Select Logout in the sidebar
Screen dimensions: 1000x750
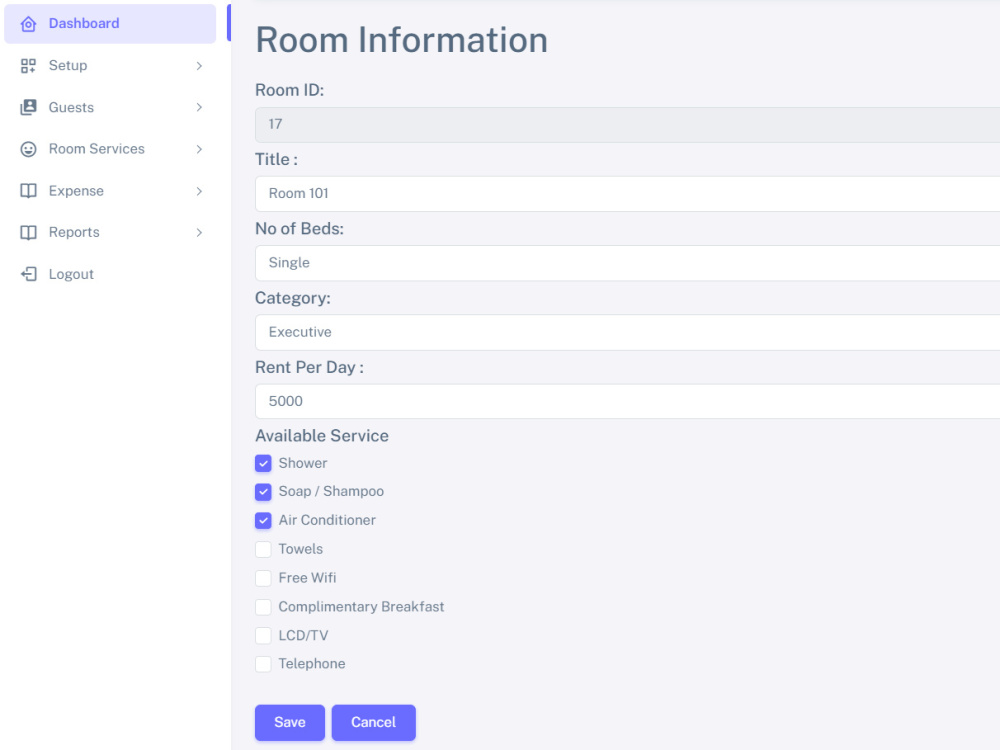point(110,274)
